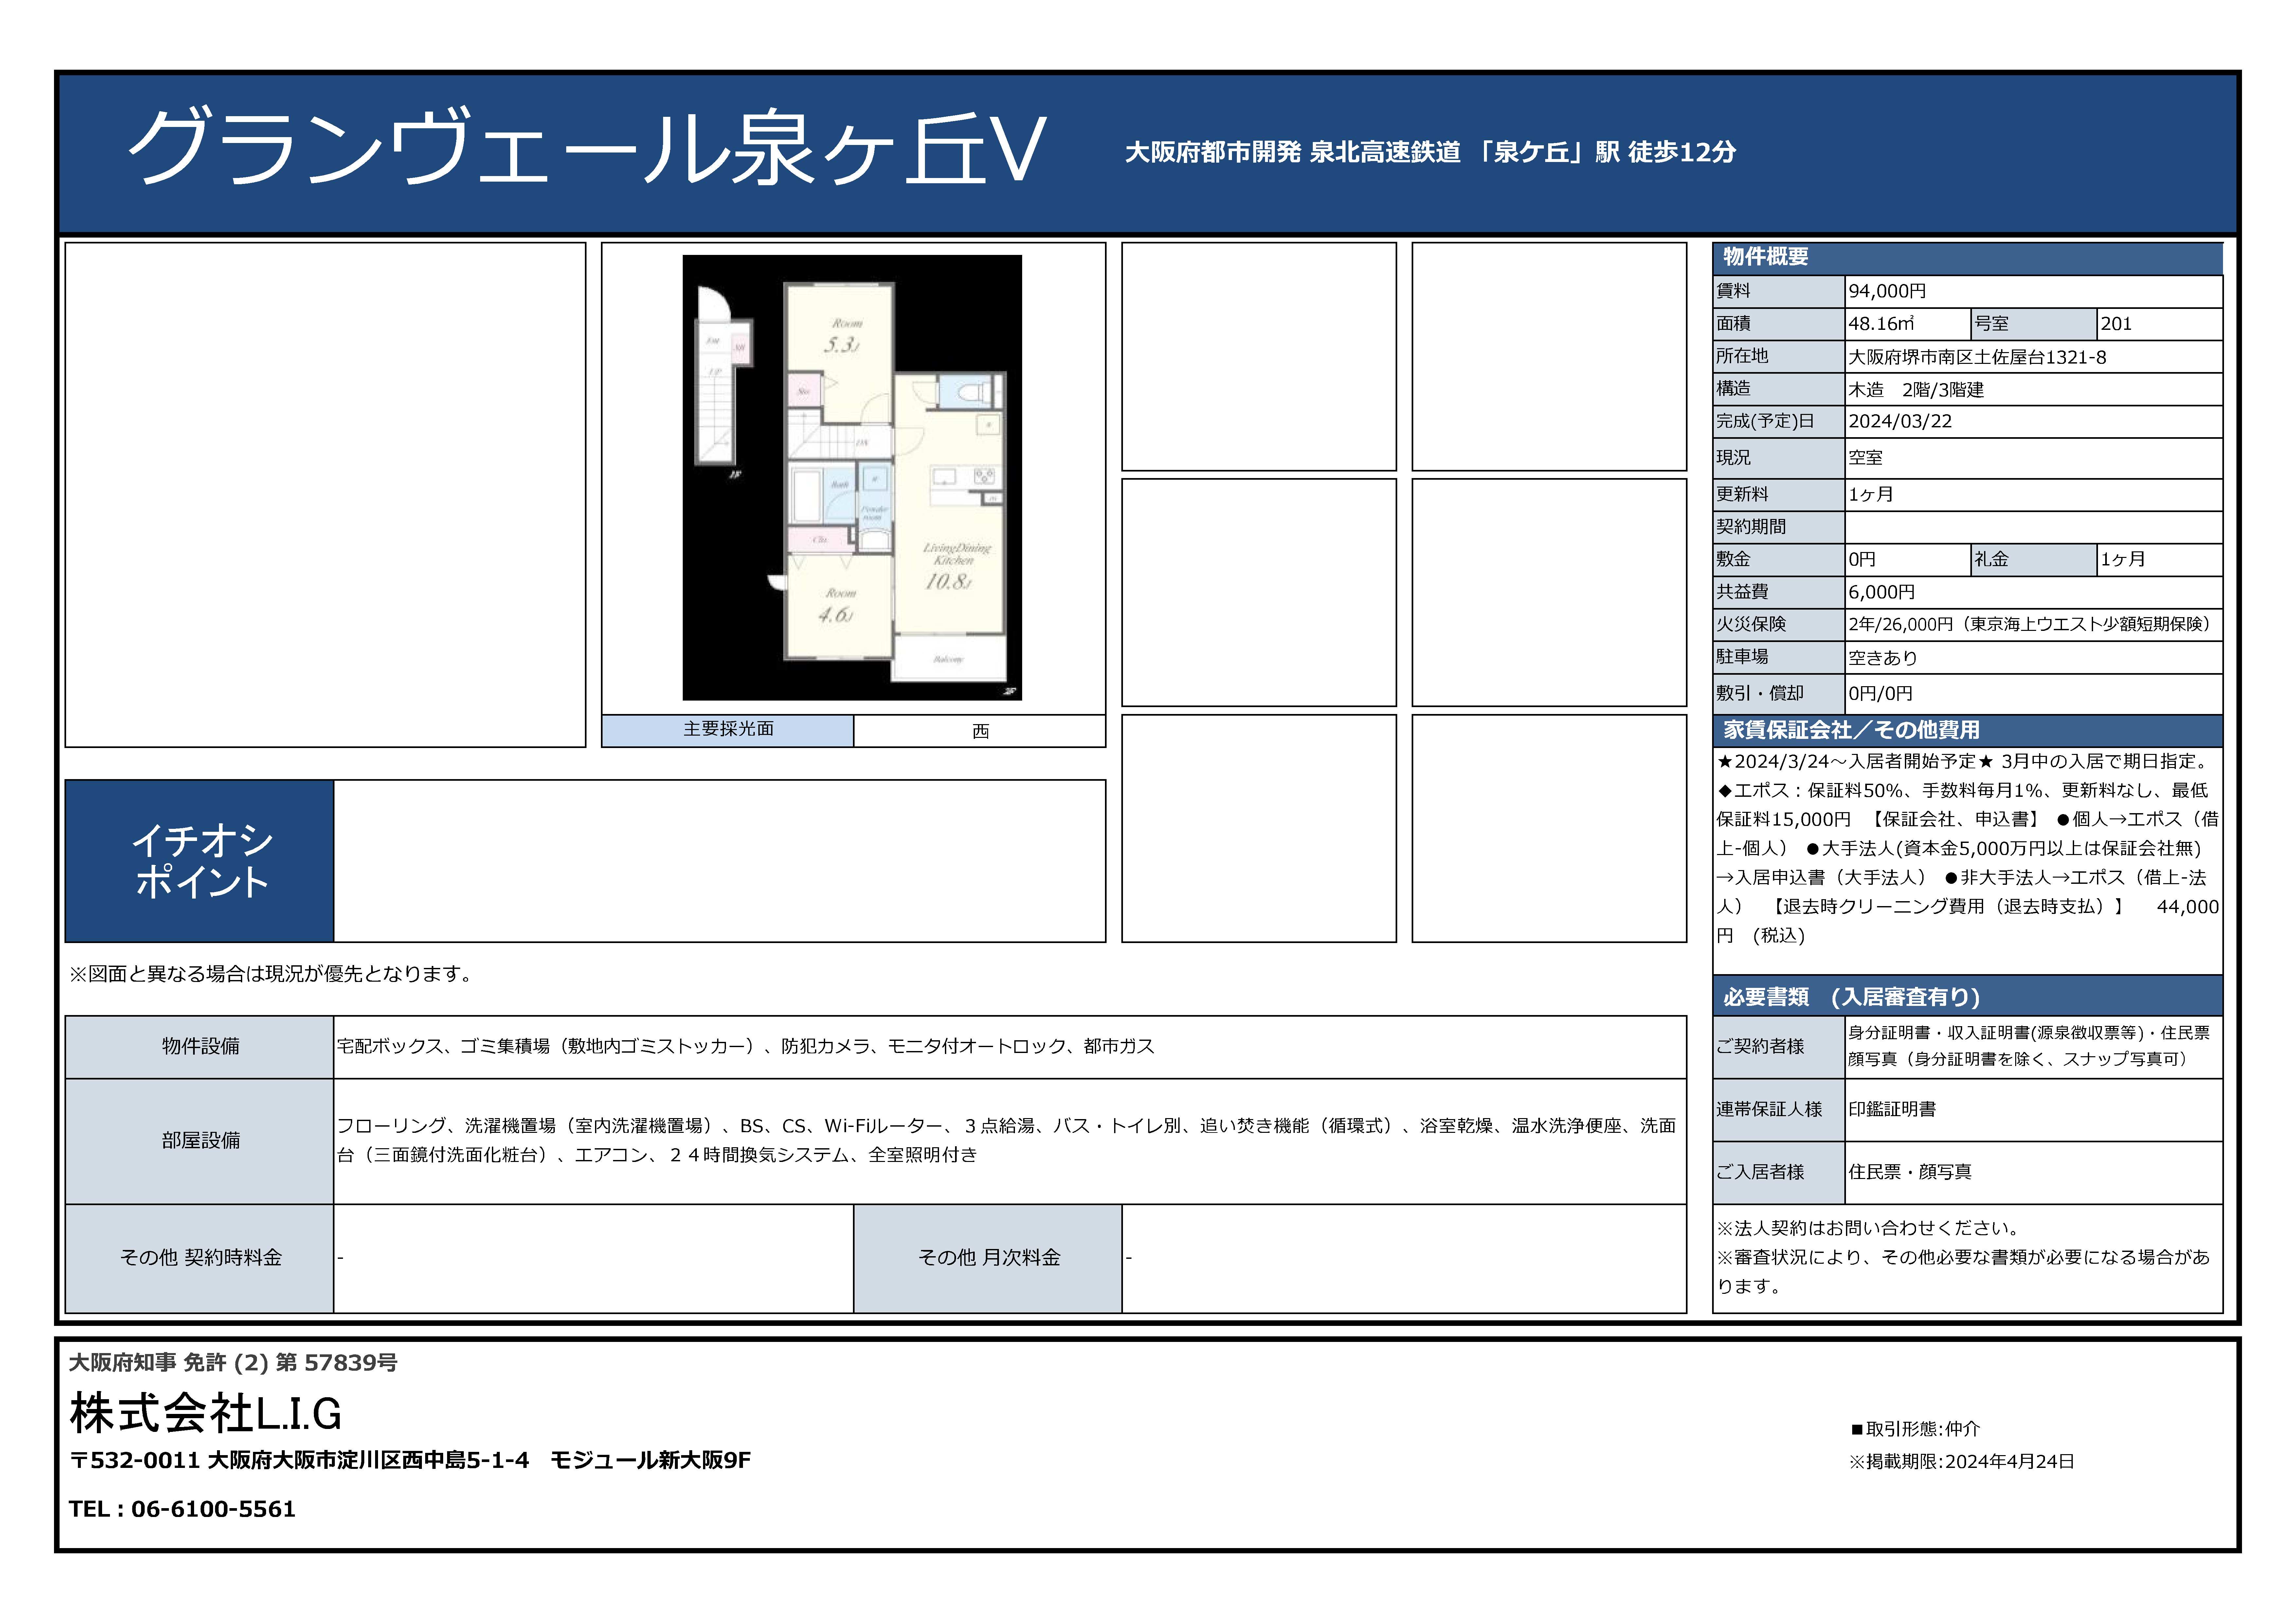Viewport: 2296px width, 1623px height.
Task: Click the 掲載期限:2024年4月24日 text
Action: 1962,1462
